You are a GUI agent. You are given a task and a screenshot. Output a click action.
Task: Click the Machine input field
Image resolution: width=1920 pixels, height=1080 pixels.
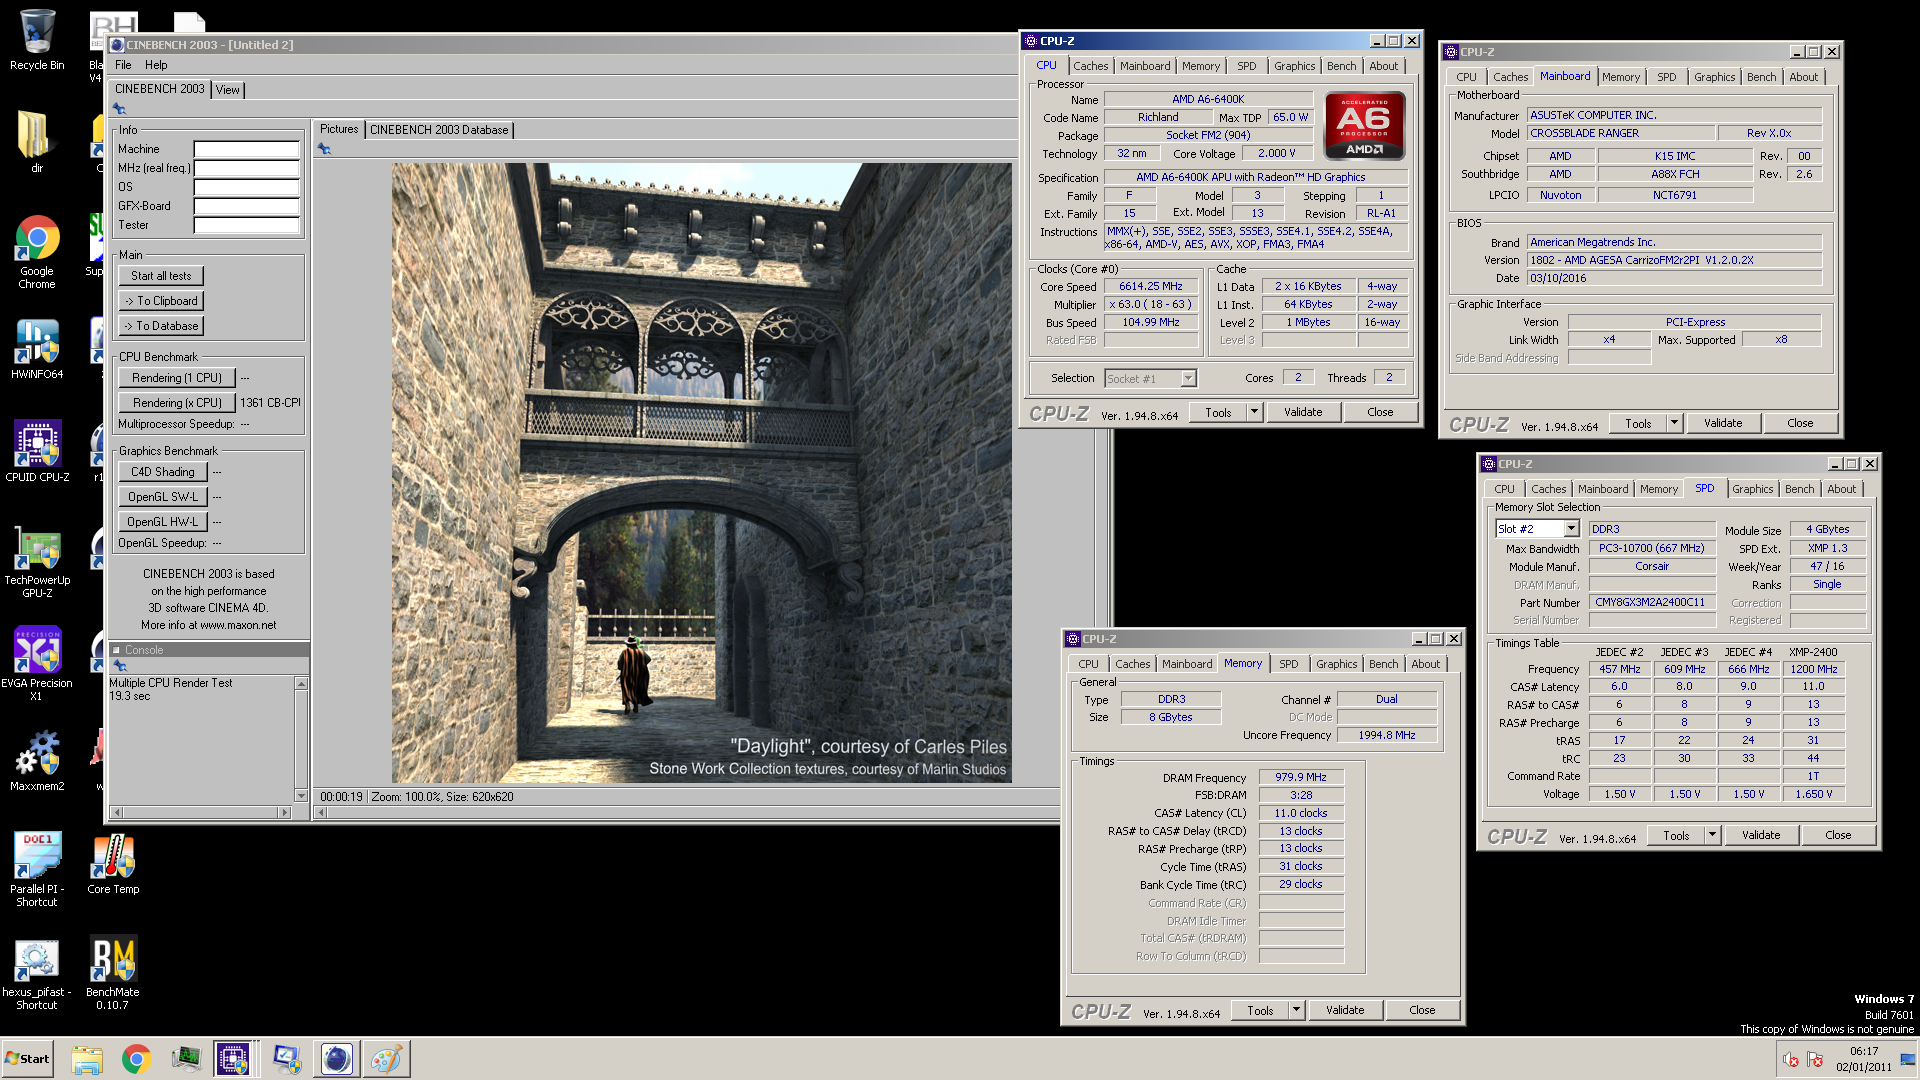coord(247,149)
